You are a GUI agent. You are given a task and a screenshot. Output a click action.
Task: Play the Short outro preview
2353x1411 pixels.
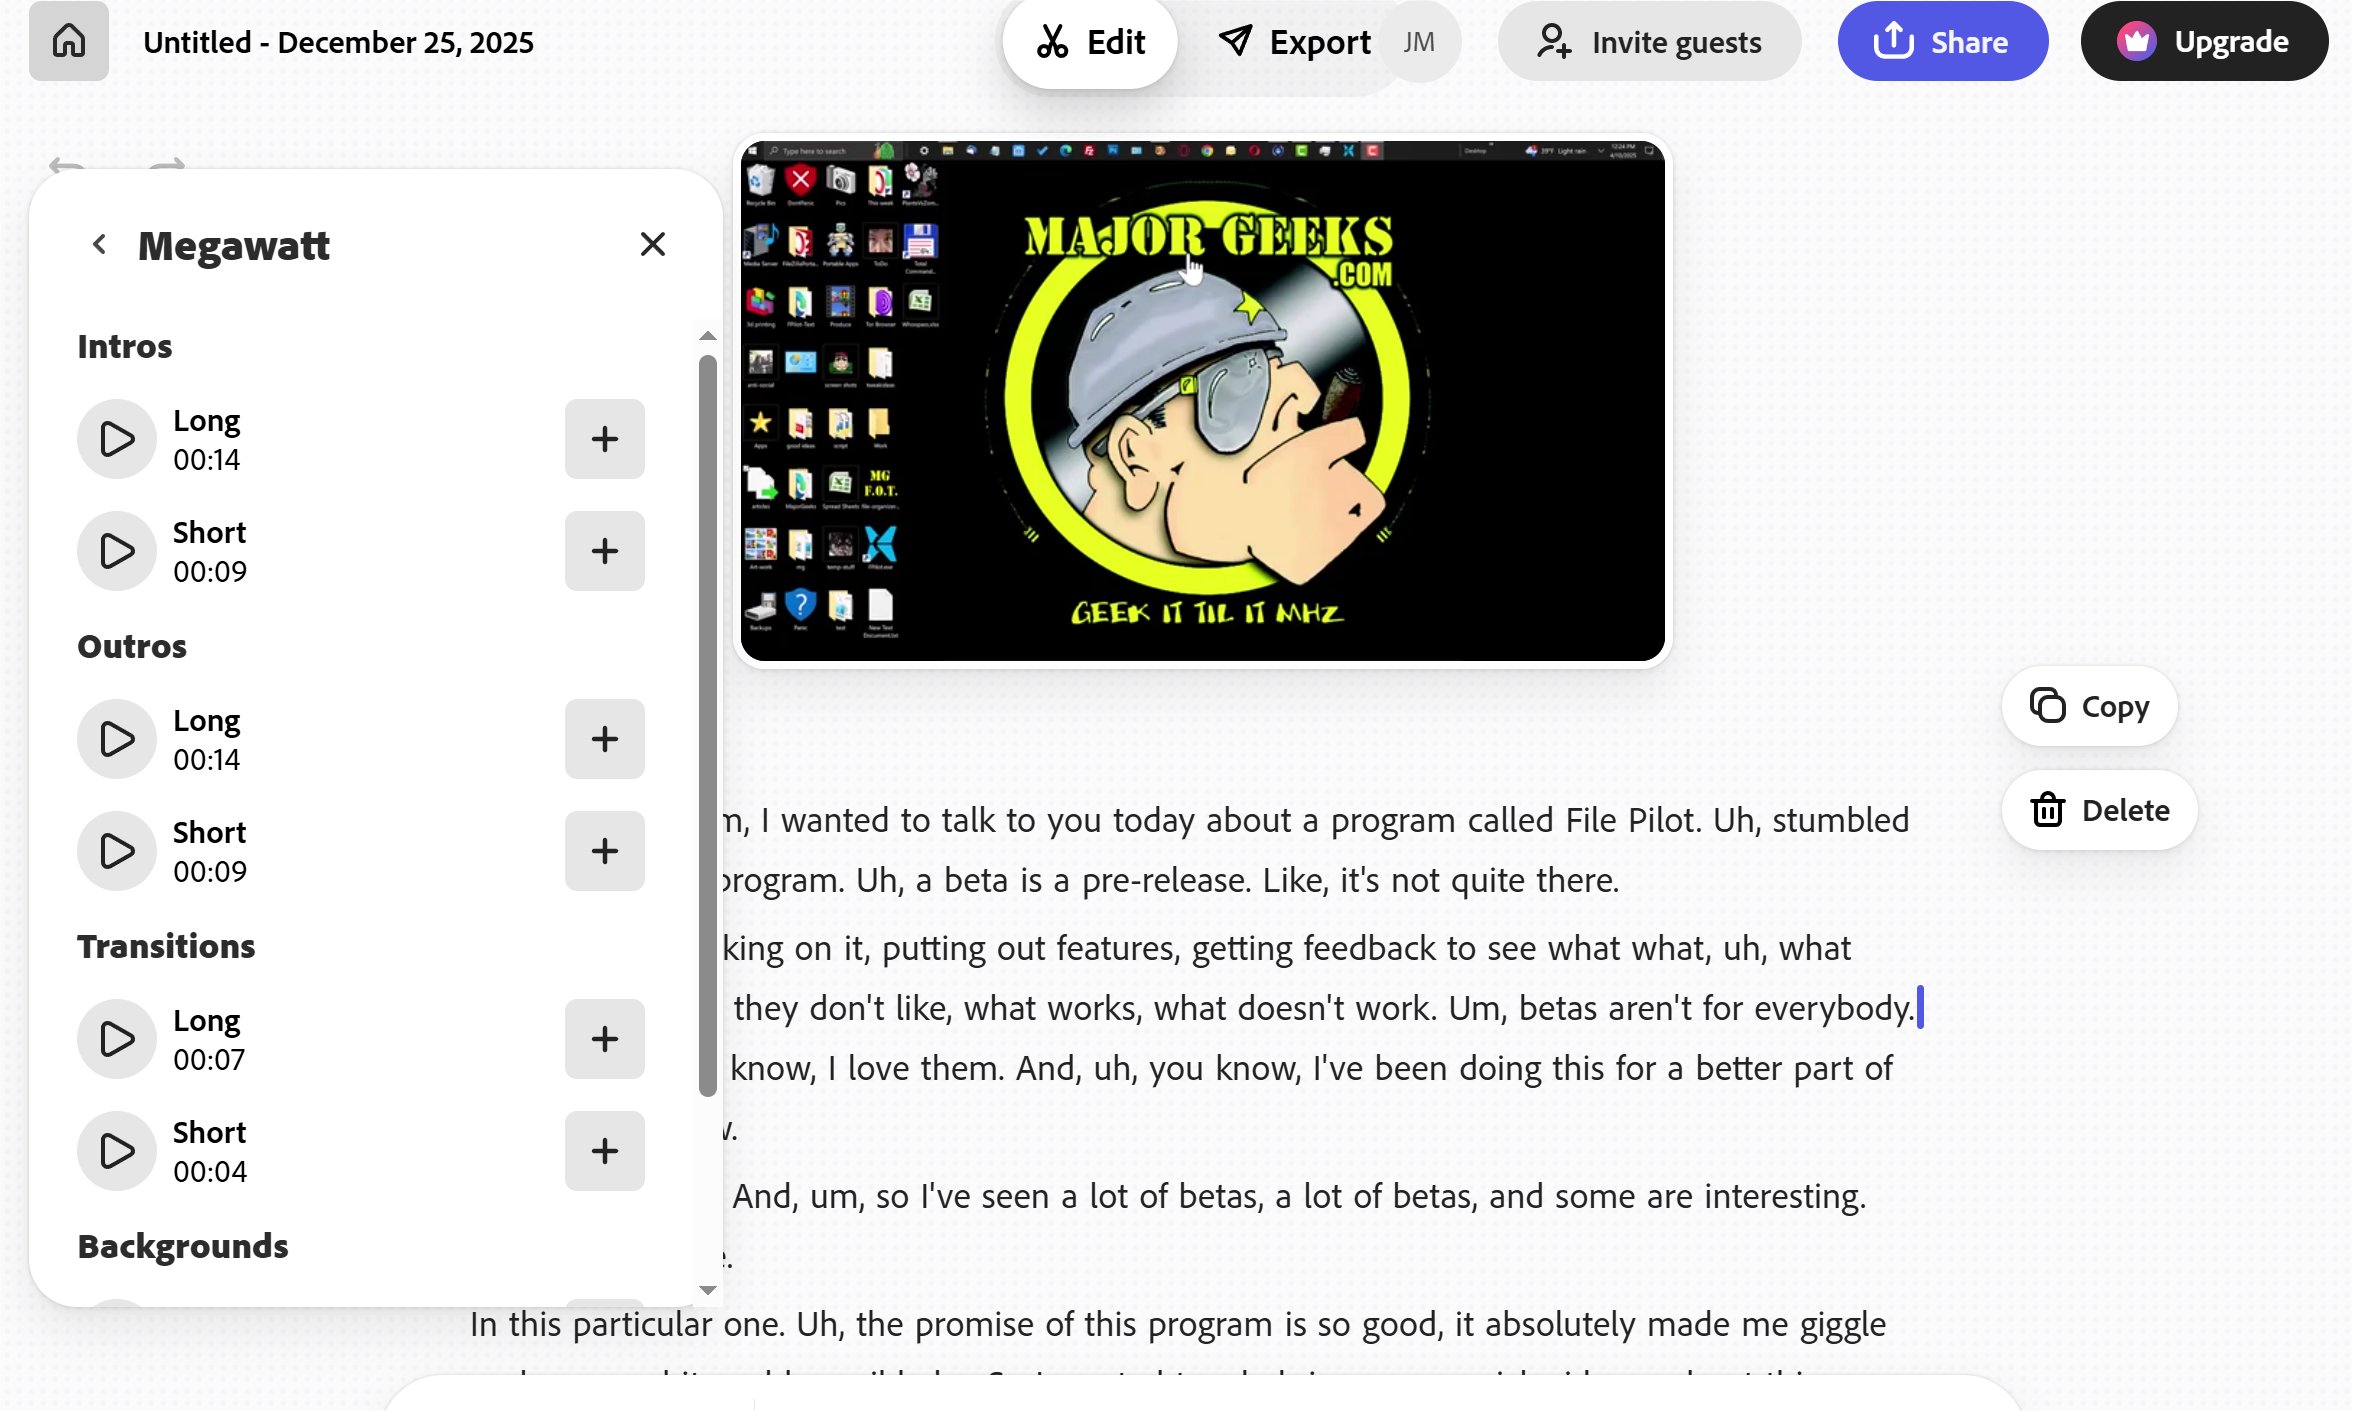click(117, 851)
